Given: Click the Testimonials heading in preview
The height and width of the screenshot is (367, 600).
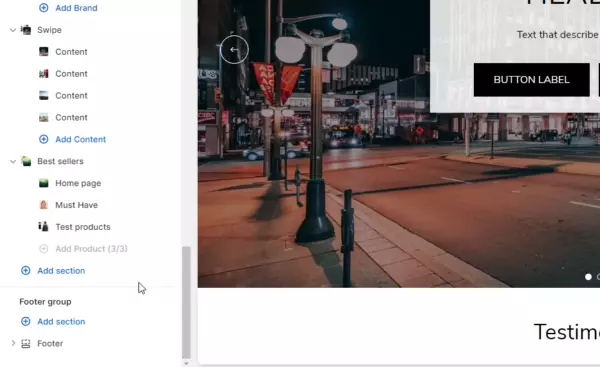Looking at the screenshot, I should click(567, 331).
